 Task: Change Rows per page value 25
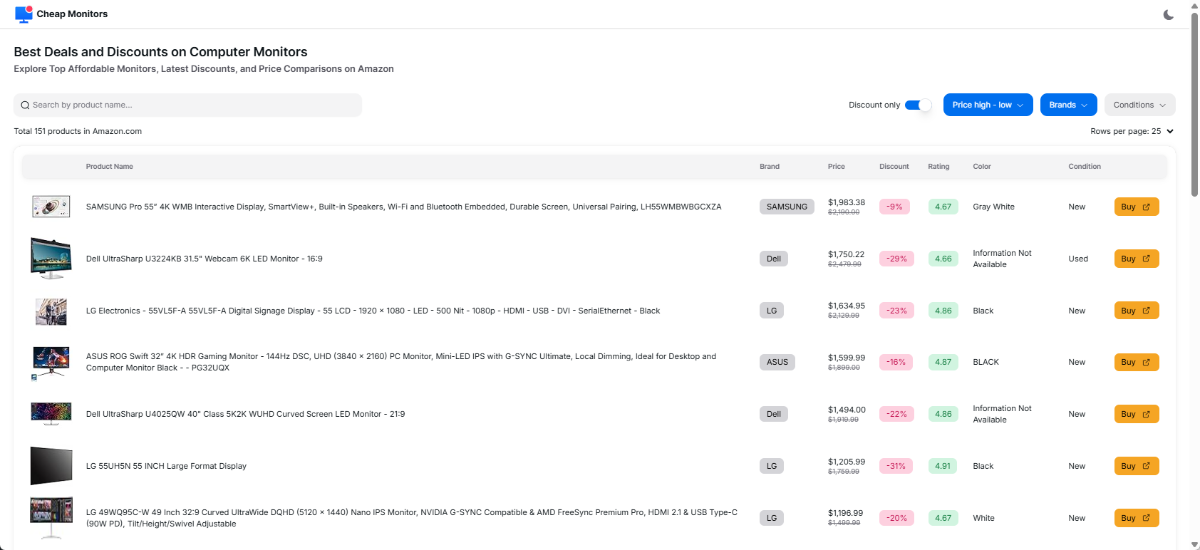point(1162,131)
